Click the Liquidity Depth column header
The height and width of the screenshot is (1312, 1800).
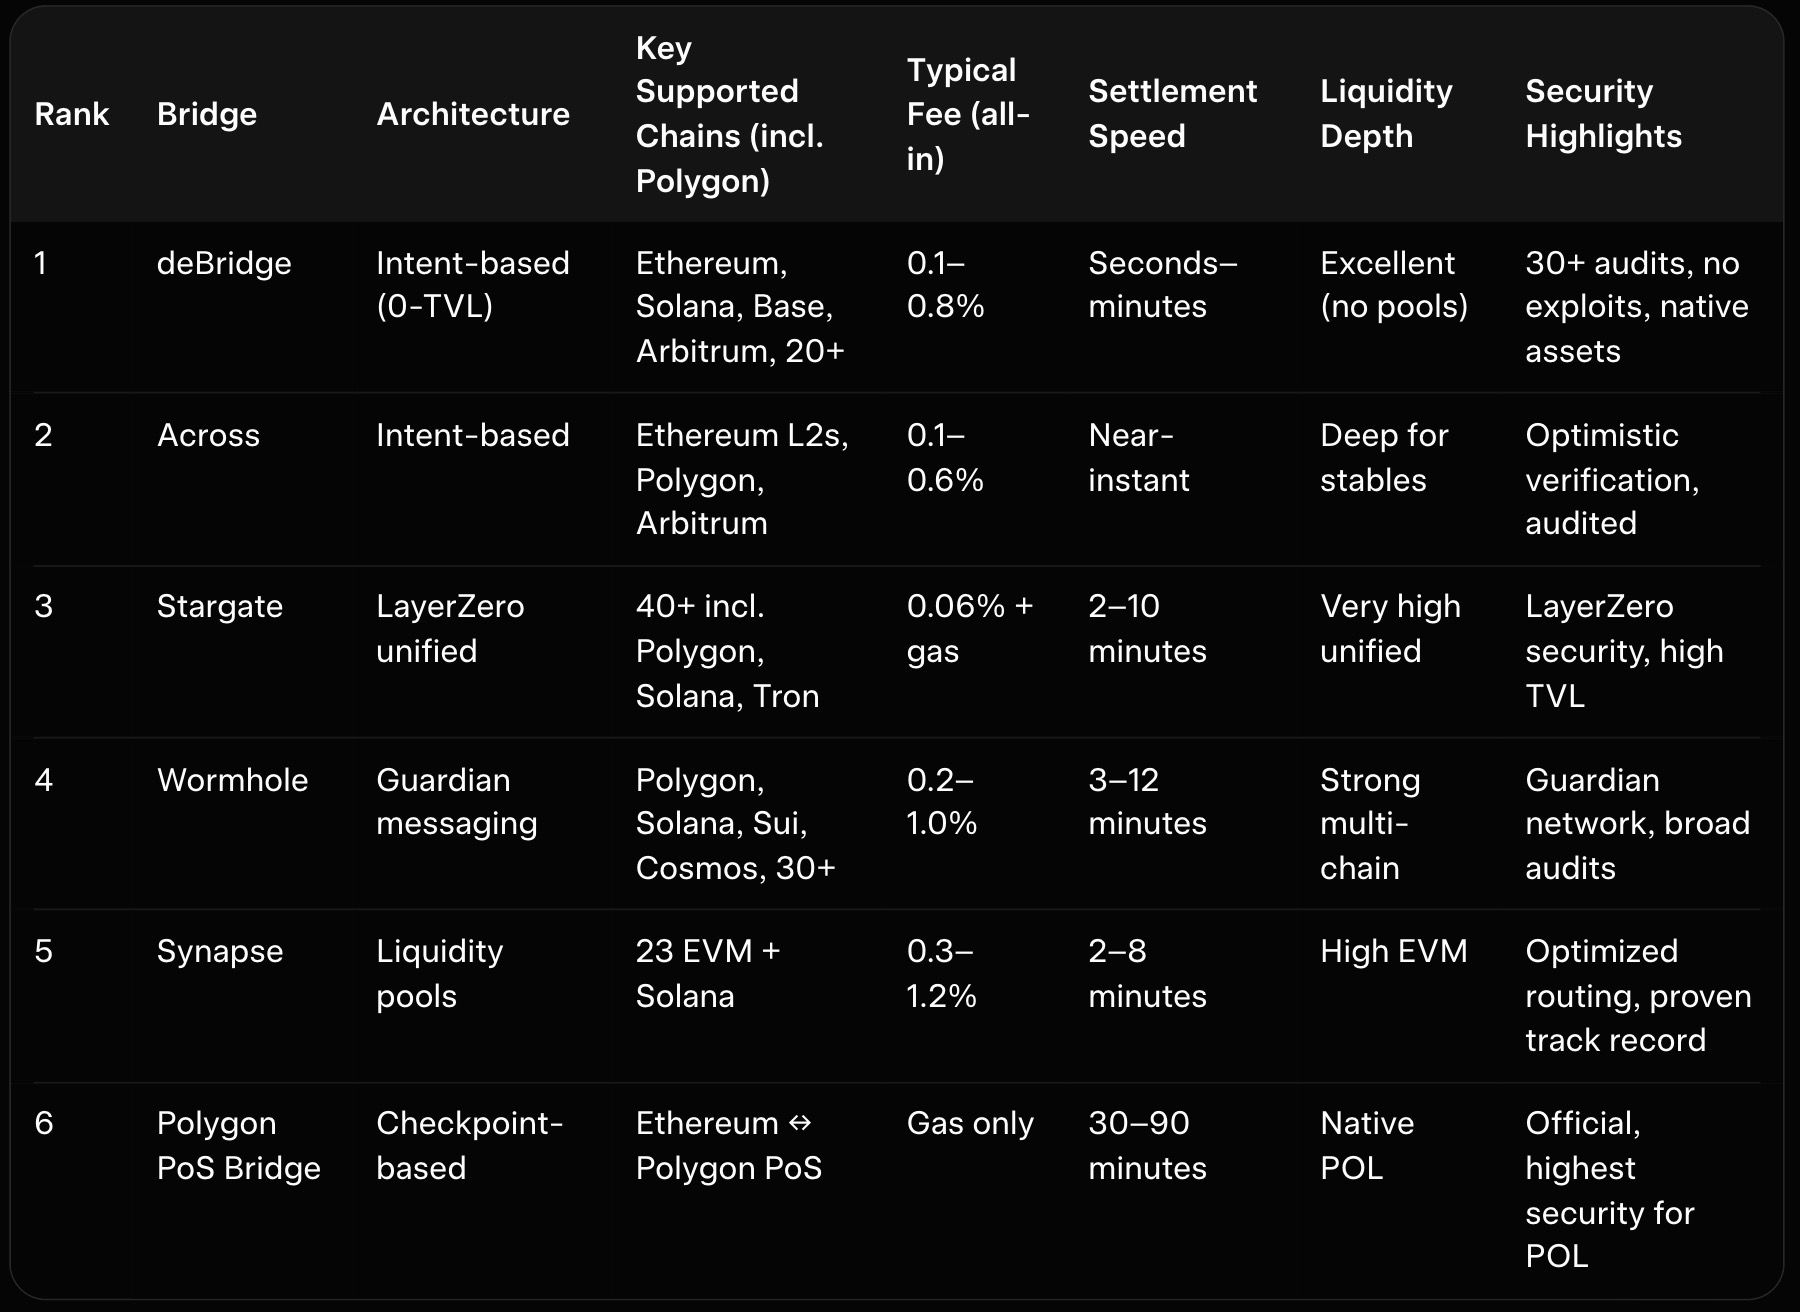pos(1386,114)
